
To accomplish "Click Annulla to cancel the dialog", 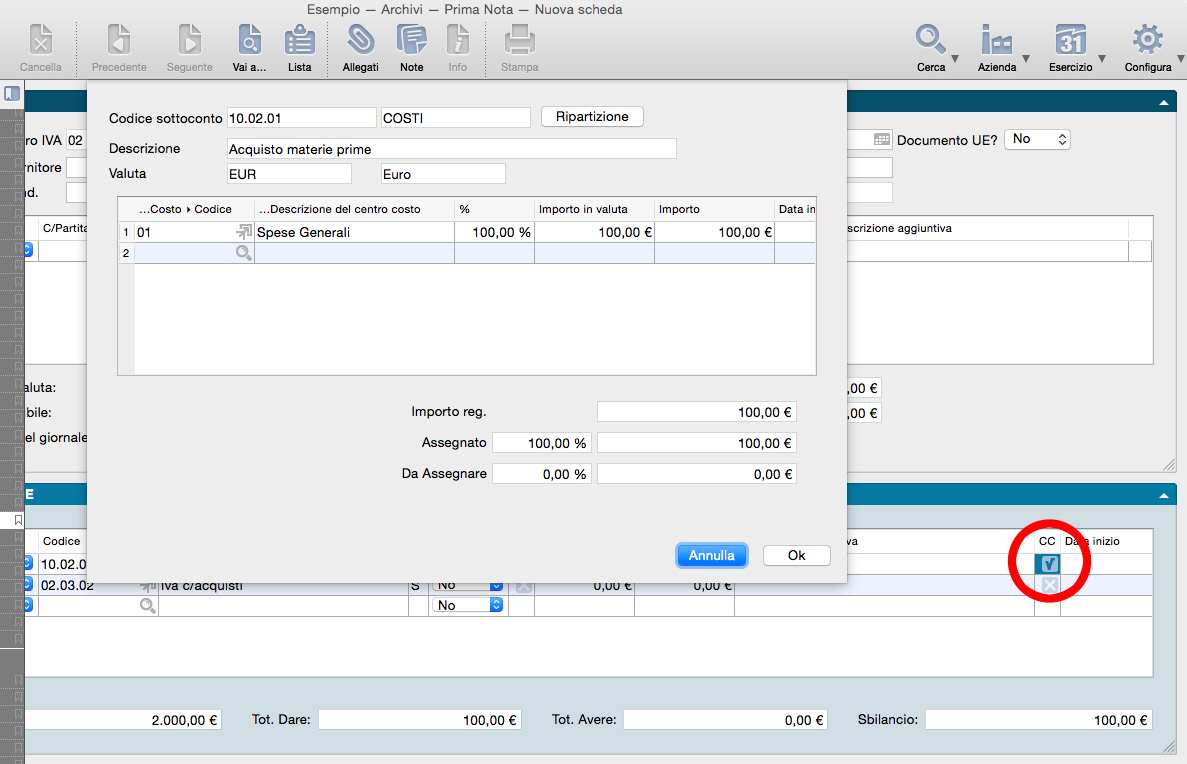I will (x=711, y=555).
